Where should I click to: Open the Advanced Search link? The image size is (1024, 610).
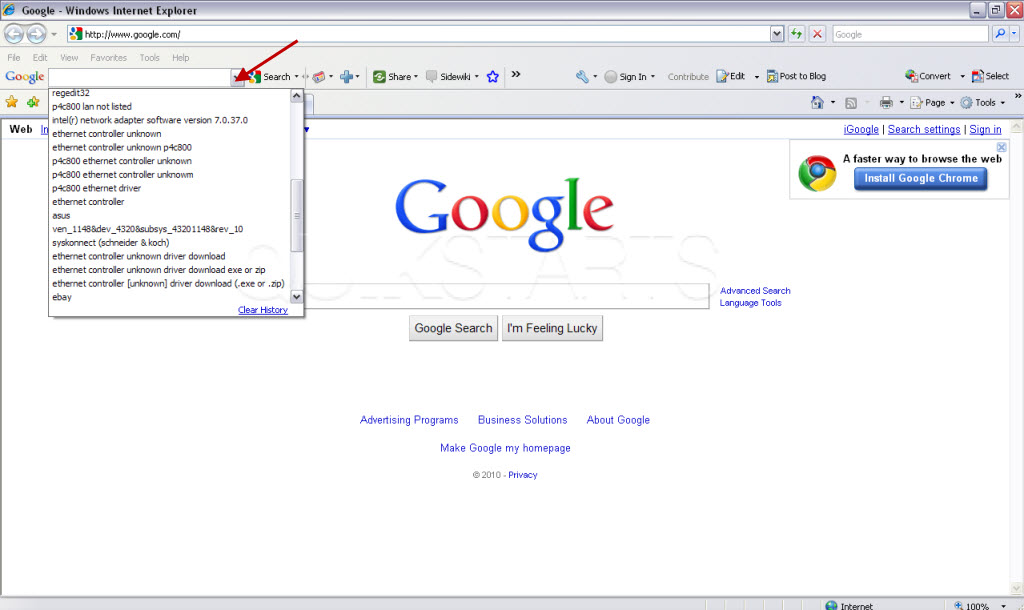(x=755, y=291)
